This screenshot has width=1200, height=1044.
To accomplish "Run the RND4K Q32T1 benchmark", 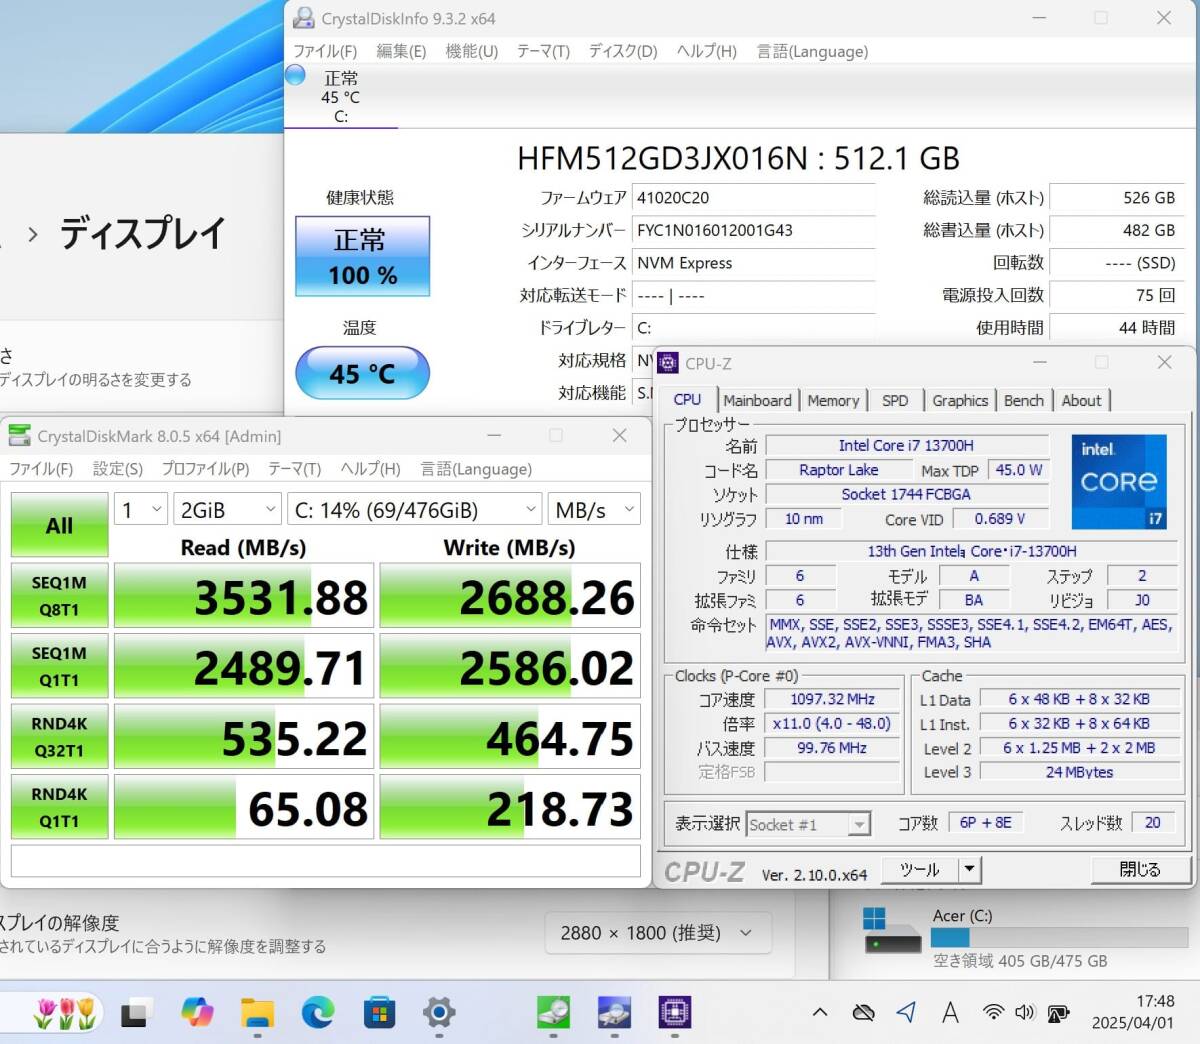I will tap(59, 737).
